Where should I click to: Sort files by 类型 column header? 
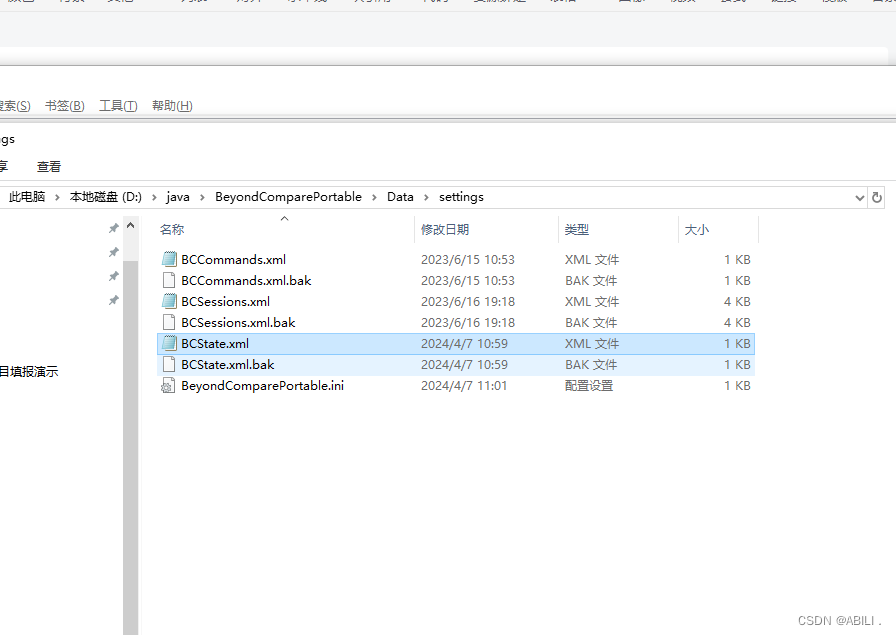point(577,230)
